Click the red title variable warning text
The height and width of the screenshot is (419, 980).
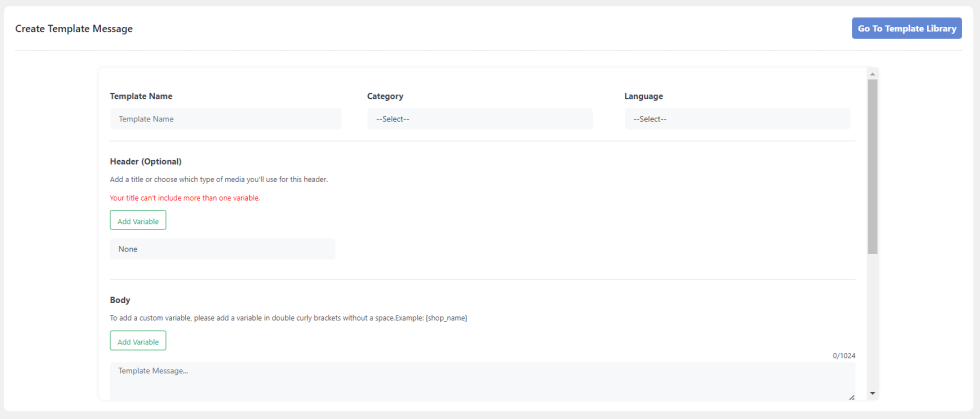(x=185, y=198)
